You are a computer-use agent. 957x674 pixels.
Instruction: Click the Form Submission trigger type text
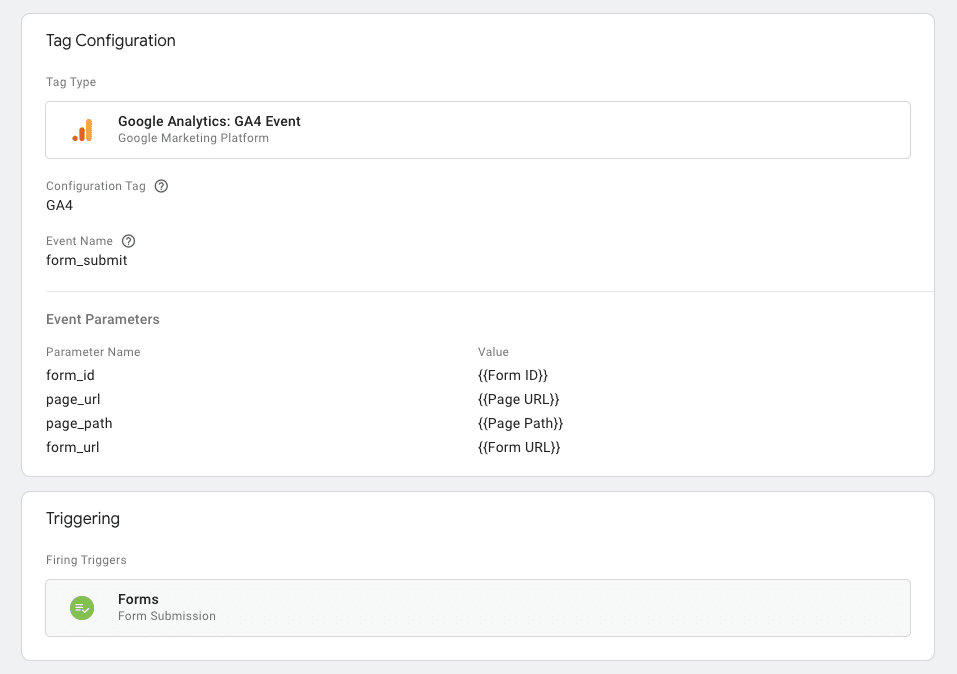167,616
